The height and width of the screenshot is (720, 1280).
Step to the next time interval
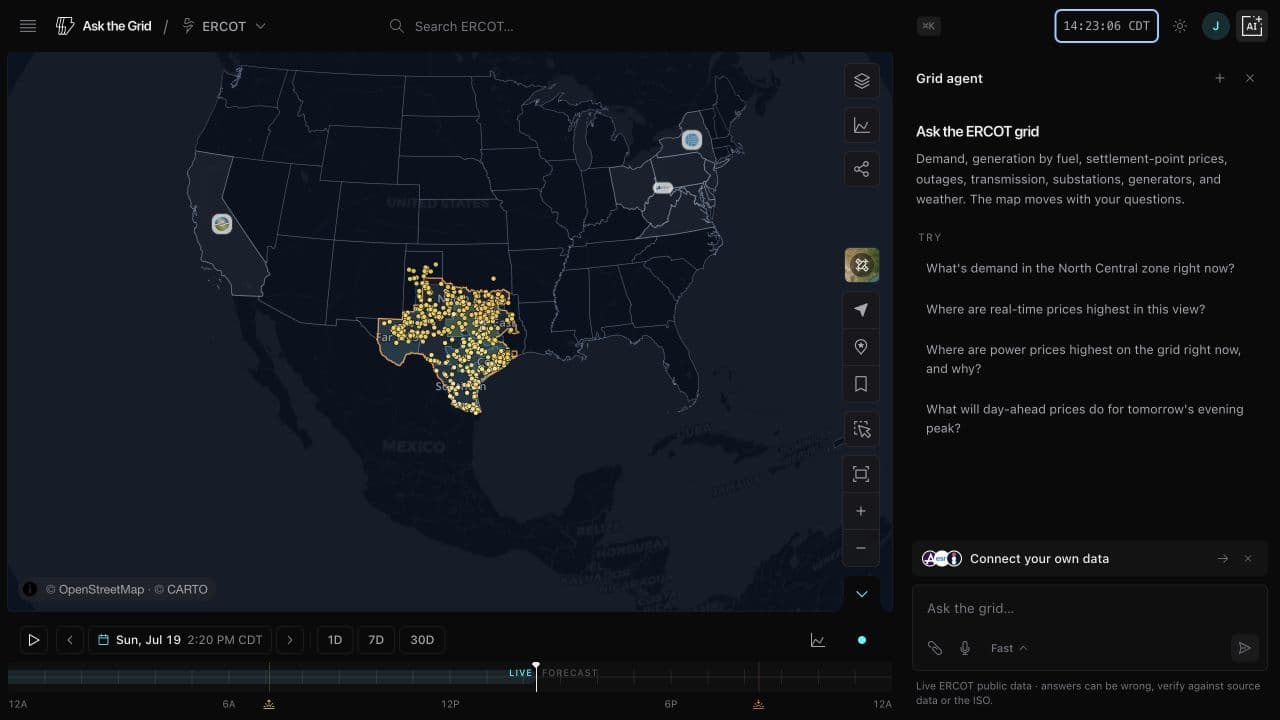[x=290, y=640]
